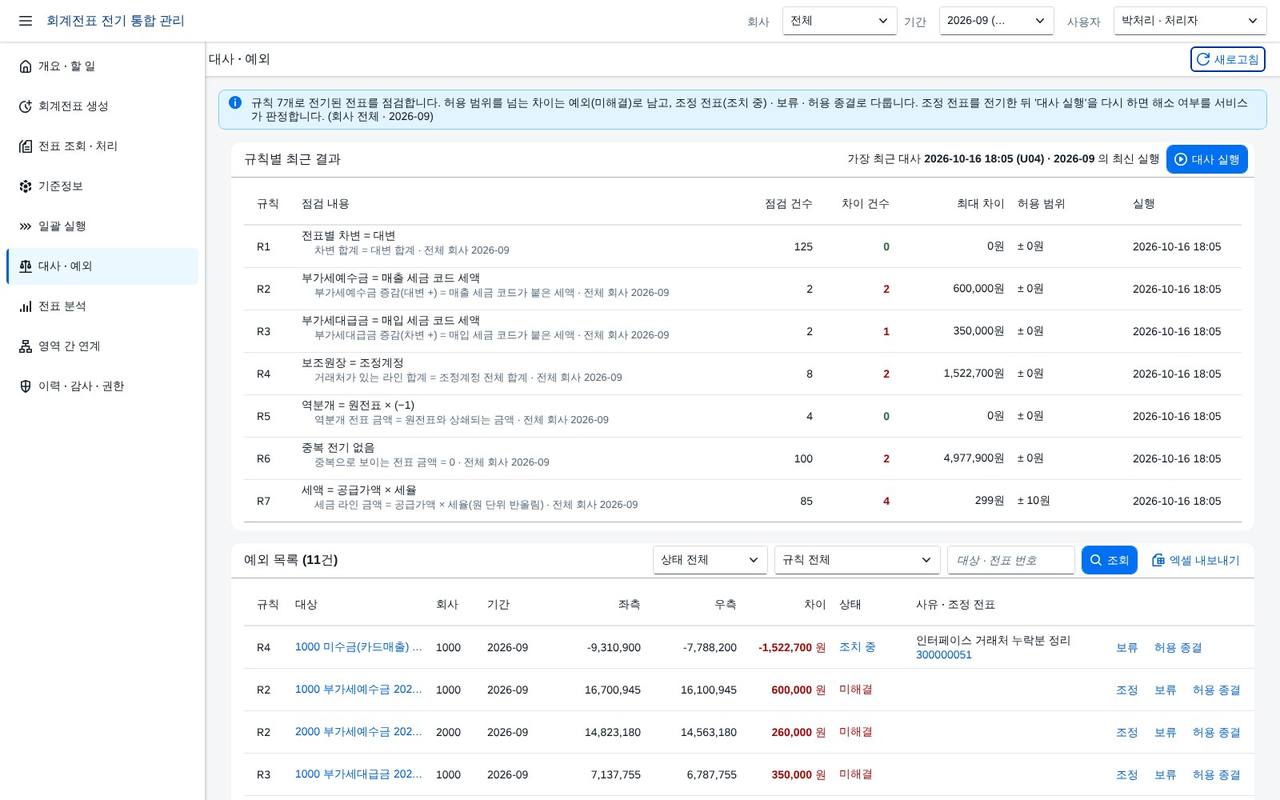The image size is (1280, 800).
Task: Open 전표 조회 · 처리 menu item
Action: [x=102, y=146]
